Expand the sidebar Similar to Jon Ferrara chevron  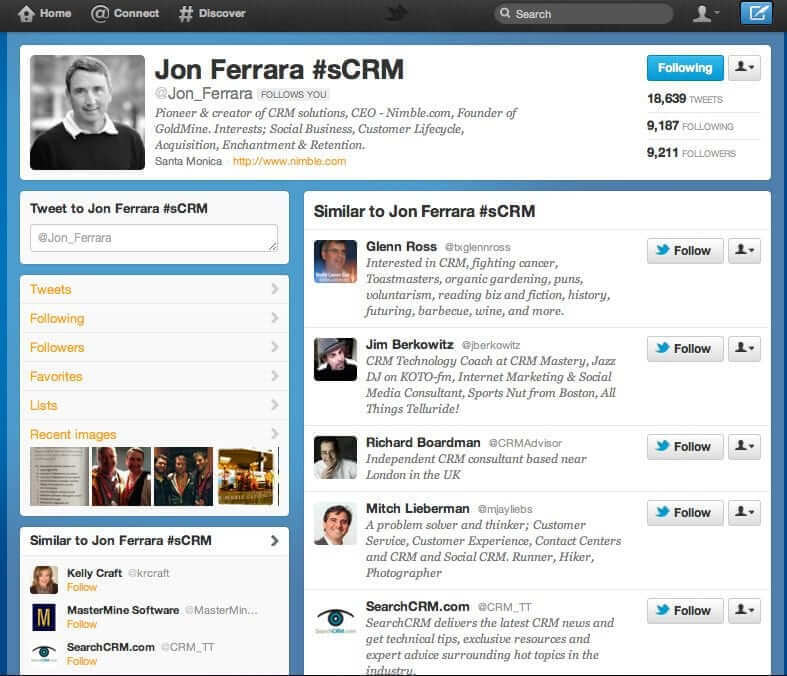(275, 540)
